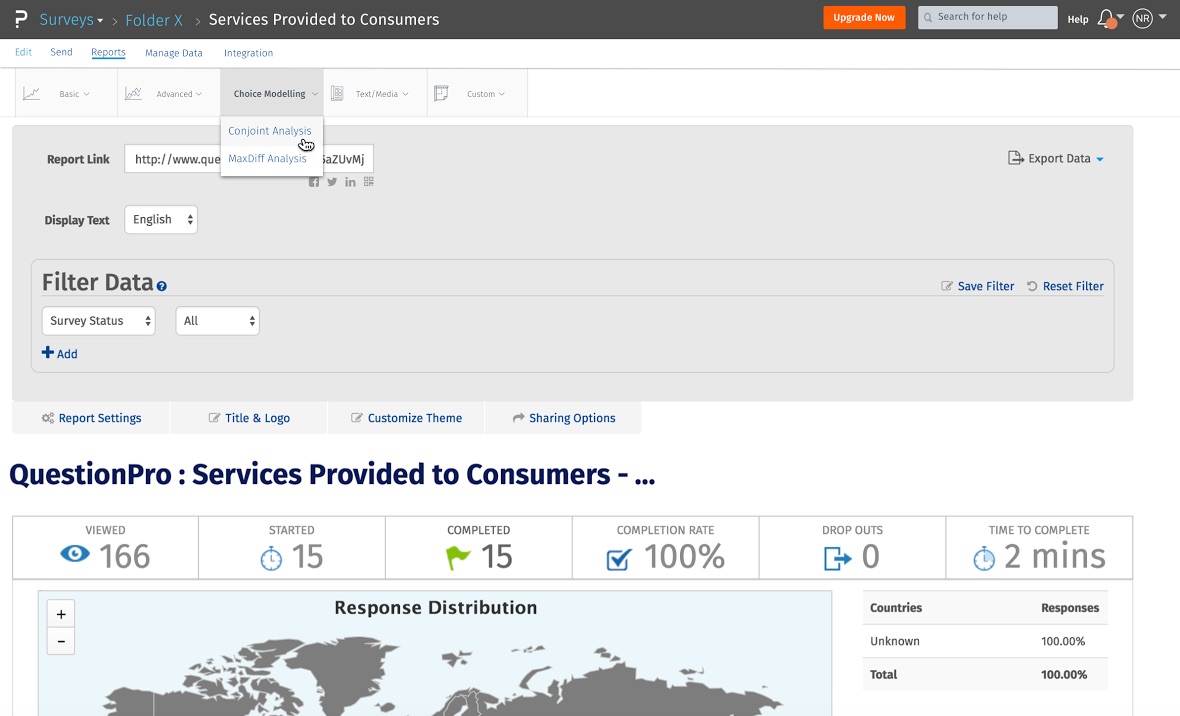Click the Drop Outs exit icon
The image size is (1180, 716).
pos(838,559)
